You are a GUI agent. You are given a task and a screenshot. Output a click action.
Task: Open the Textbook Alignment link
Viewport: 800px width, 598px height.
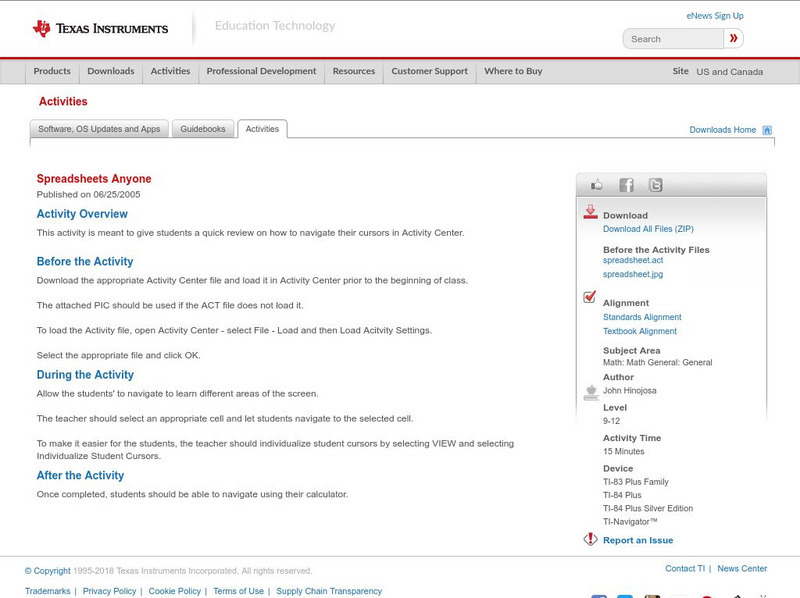[640, 331]
